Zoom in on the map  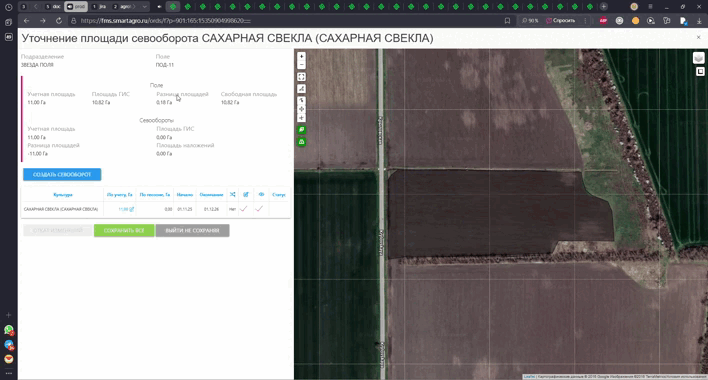point(301,57)
